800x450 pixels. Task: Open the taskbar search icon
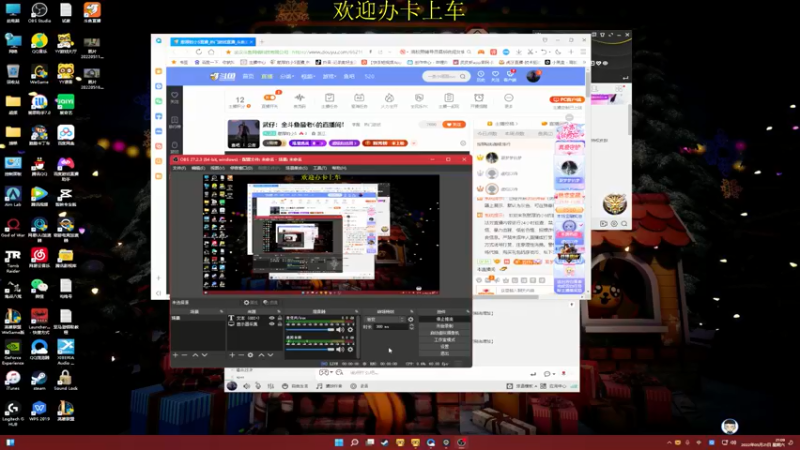click(354, 442)
